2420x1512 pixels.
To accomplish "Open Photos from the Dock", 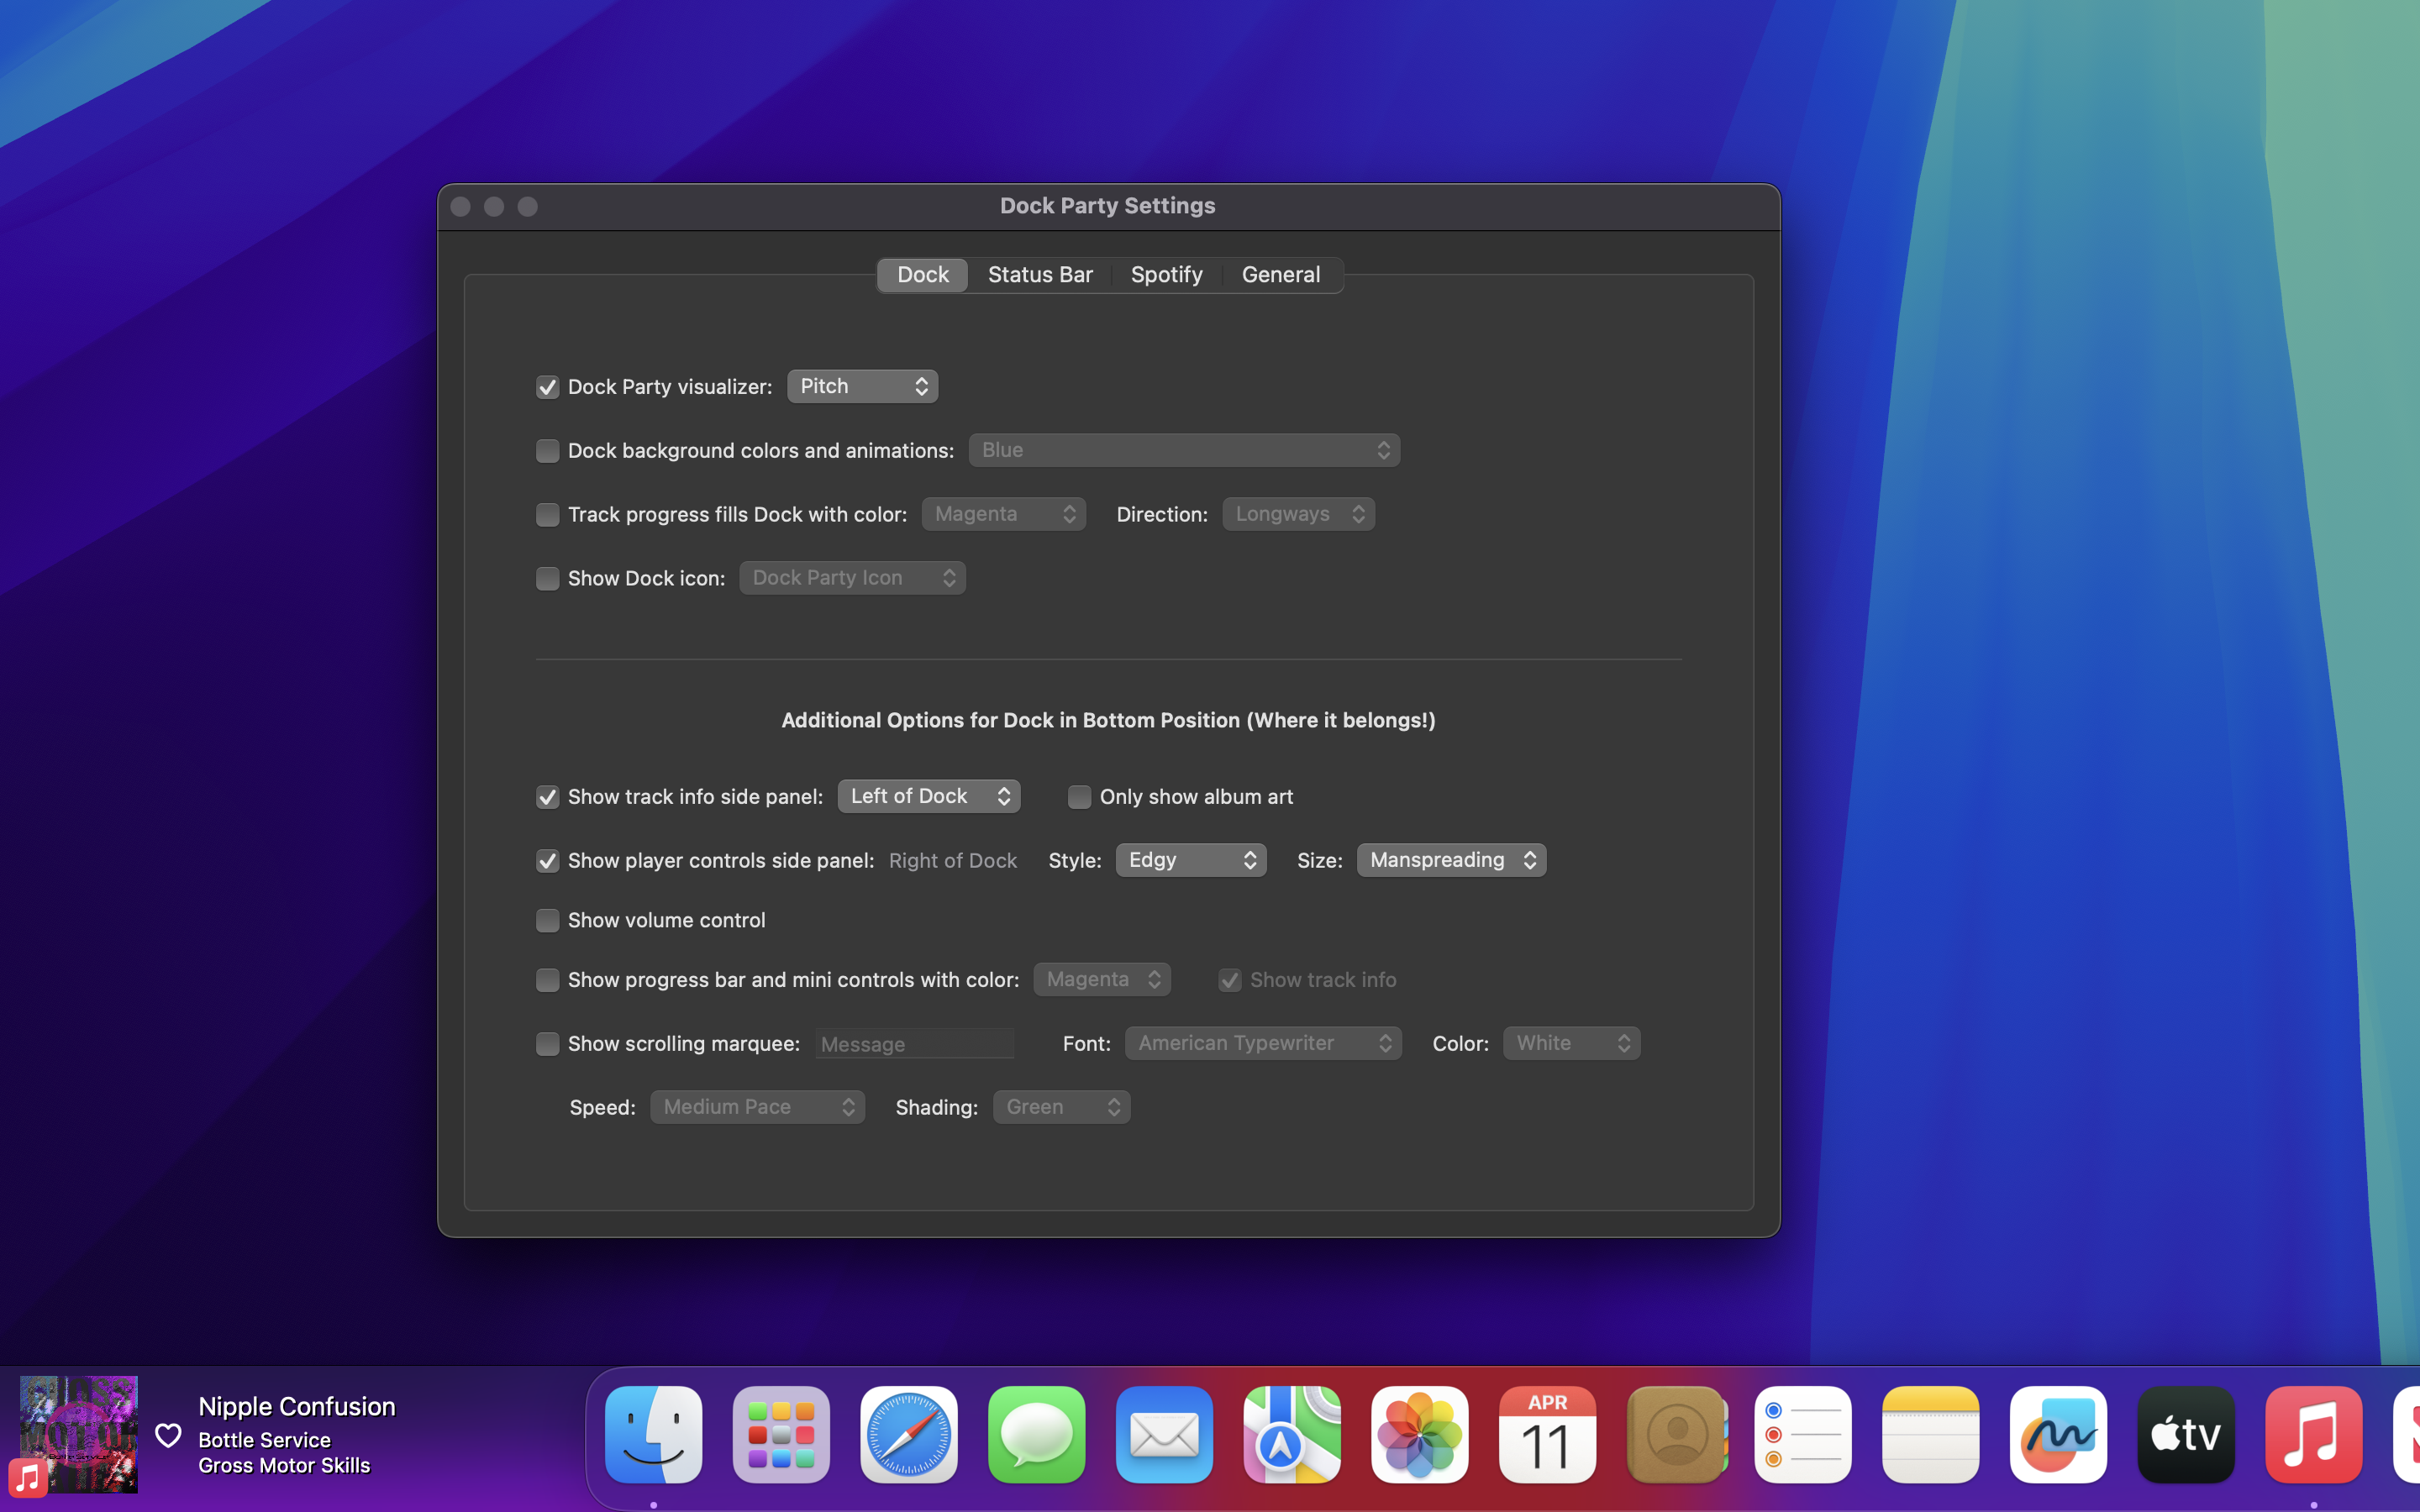I will (x=1418, y=1434).
